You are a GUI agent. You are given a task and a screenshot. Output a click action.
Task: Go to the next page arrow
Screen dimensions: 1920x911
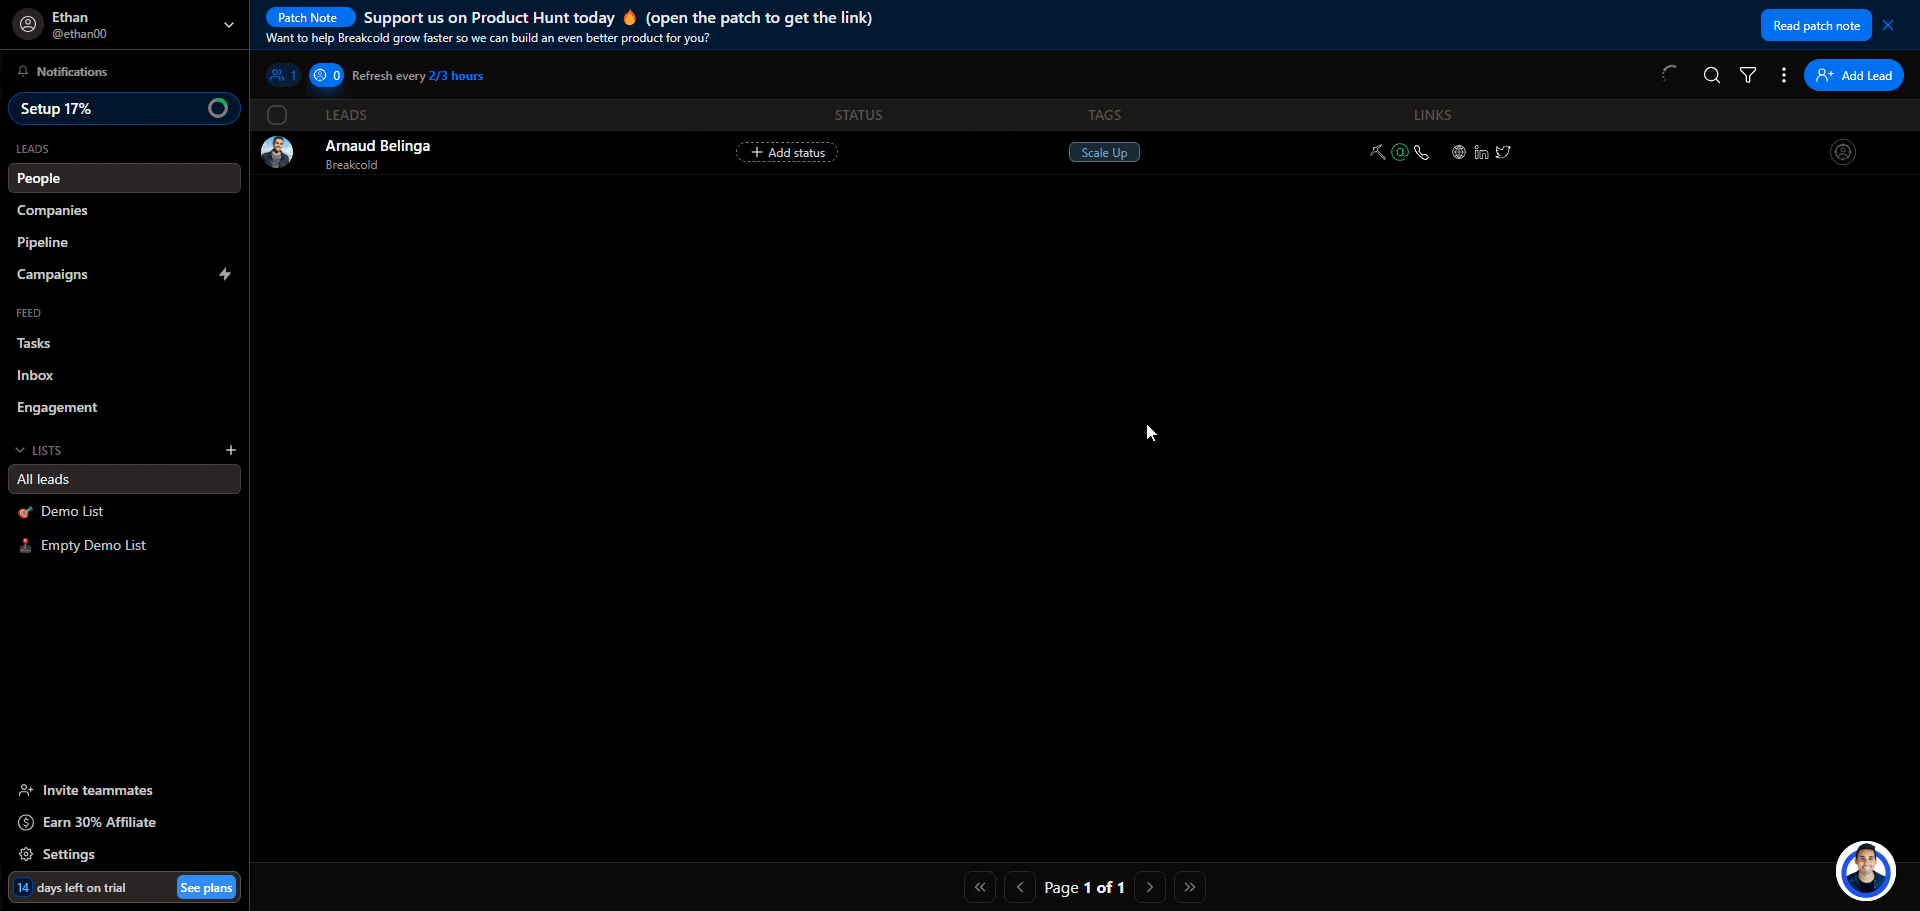tap(1150, 887)
